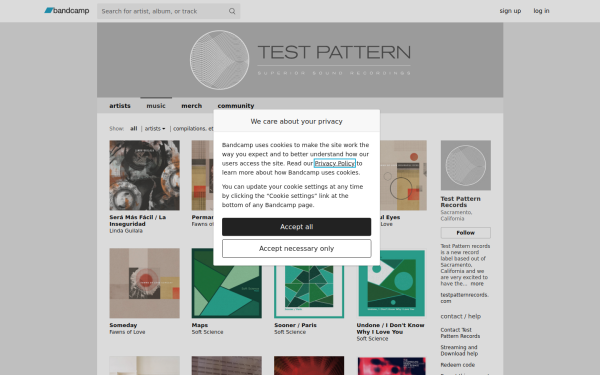The image size is (600, 375).
Task: Click 'Soft Science' under Sooner / Paris
Action: click(x=290, y=332)
